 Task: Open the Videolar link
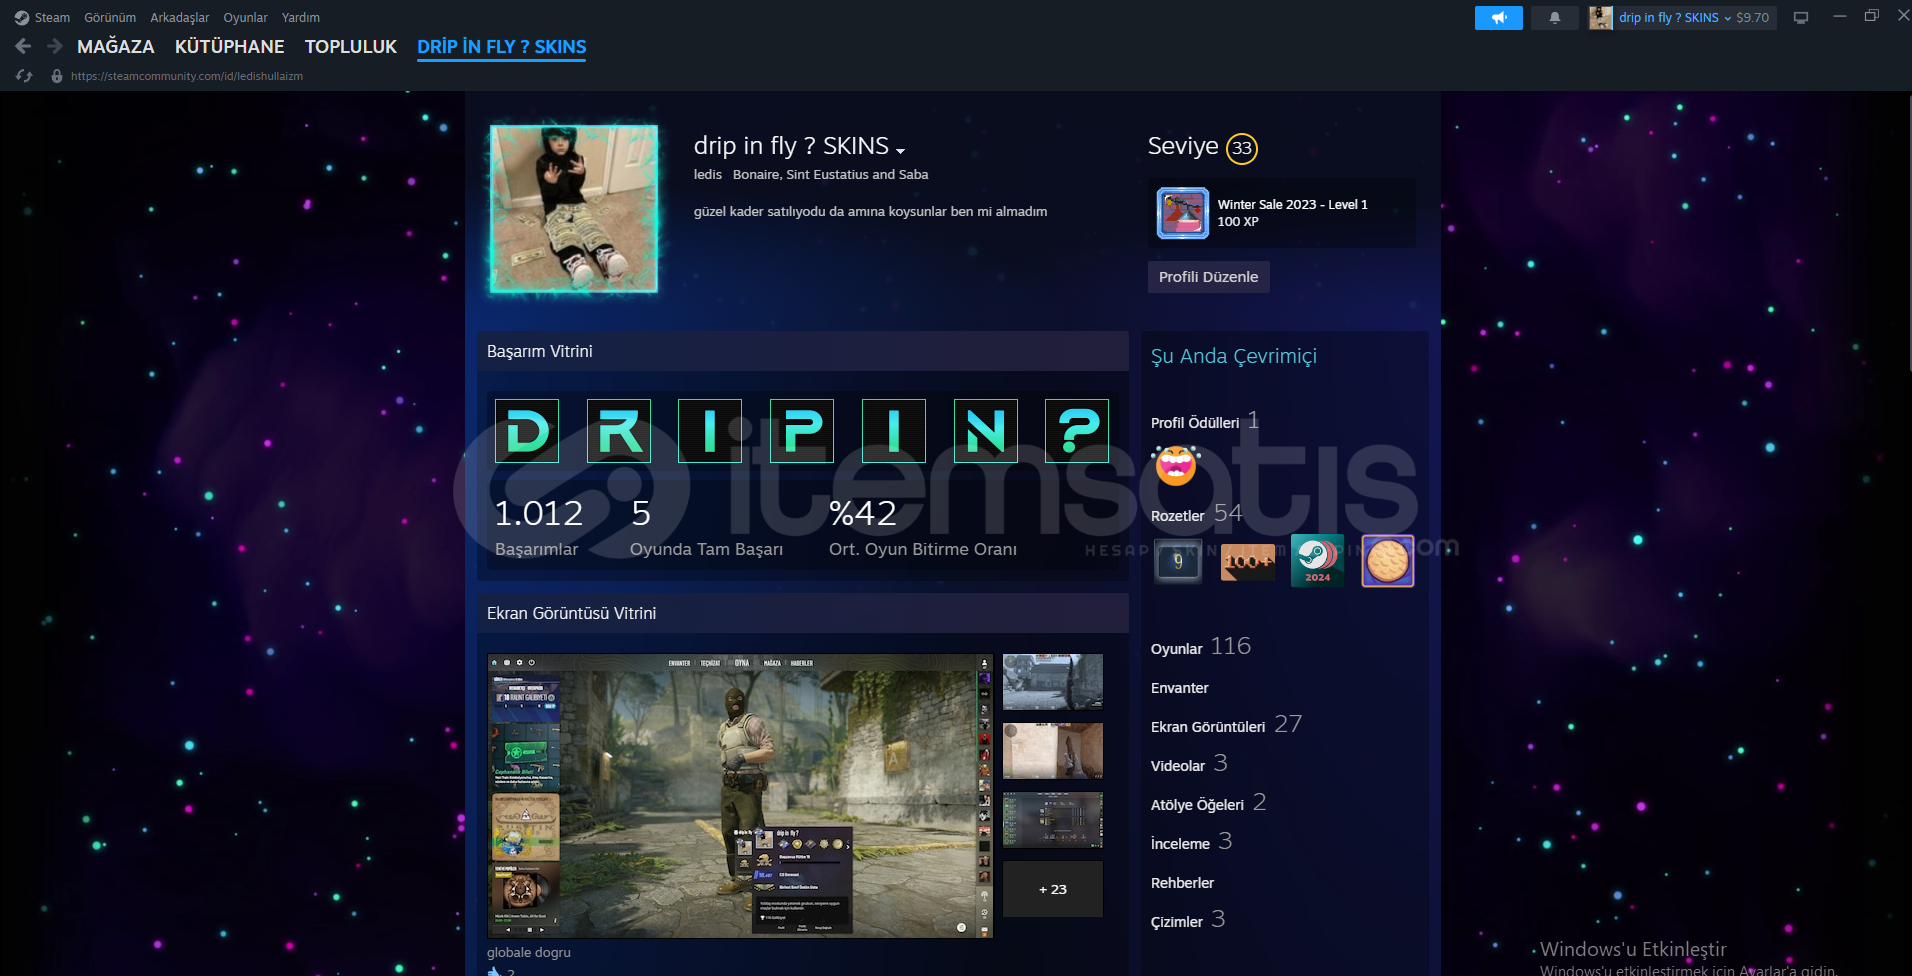pos(1189,764)
